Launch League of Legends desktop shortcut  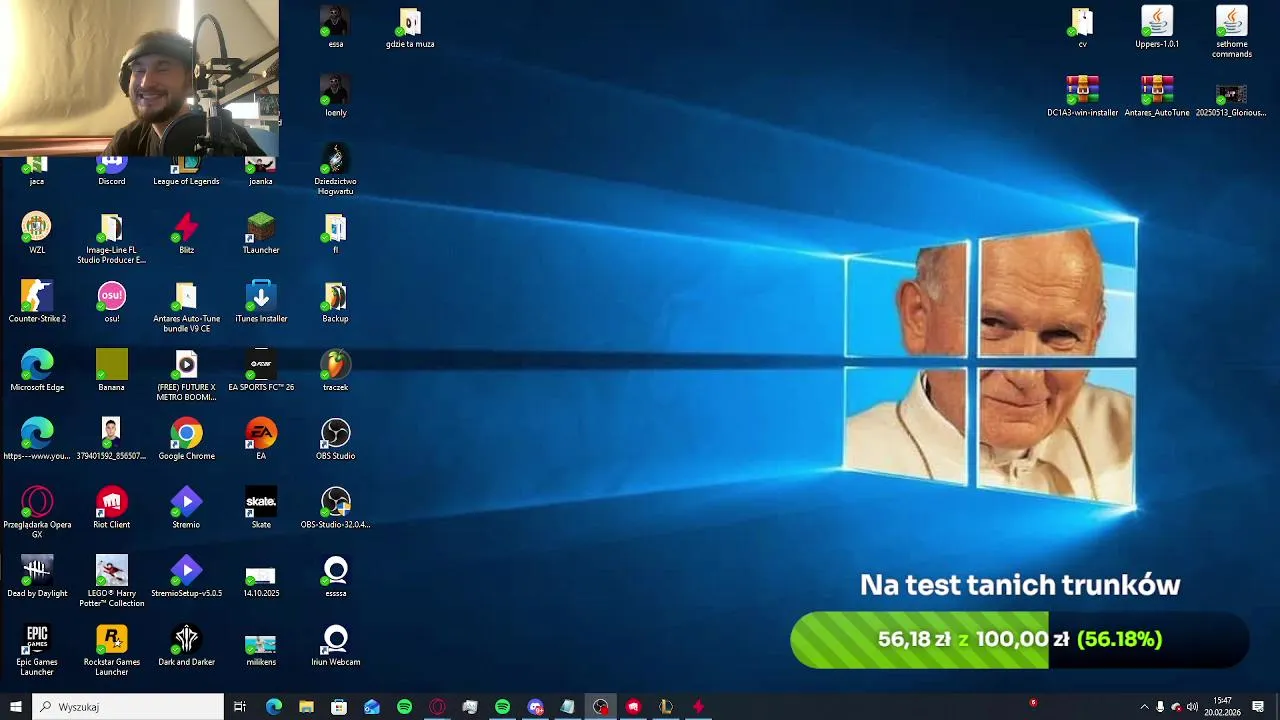click(x=186, y=171)
